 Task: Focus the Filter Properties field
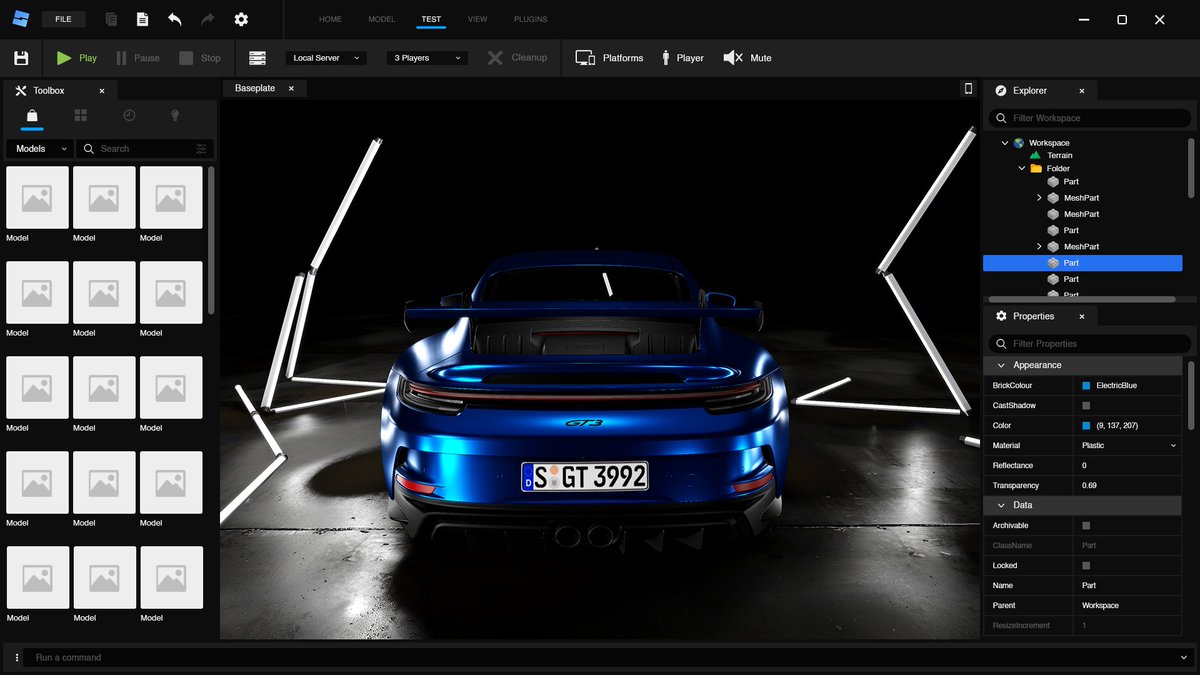point(1090,343)
